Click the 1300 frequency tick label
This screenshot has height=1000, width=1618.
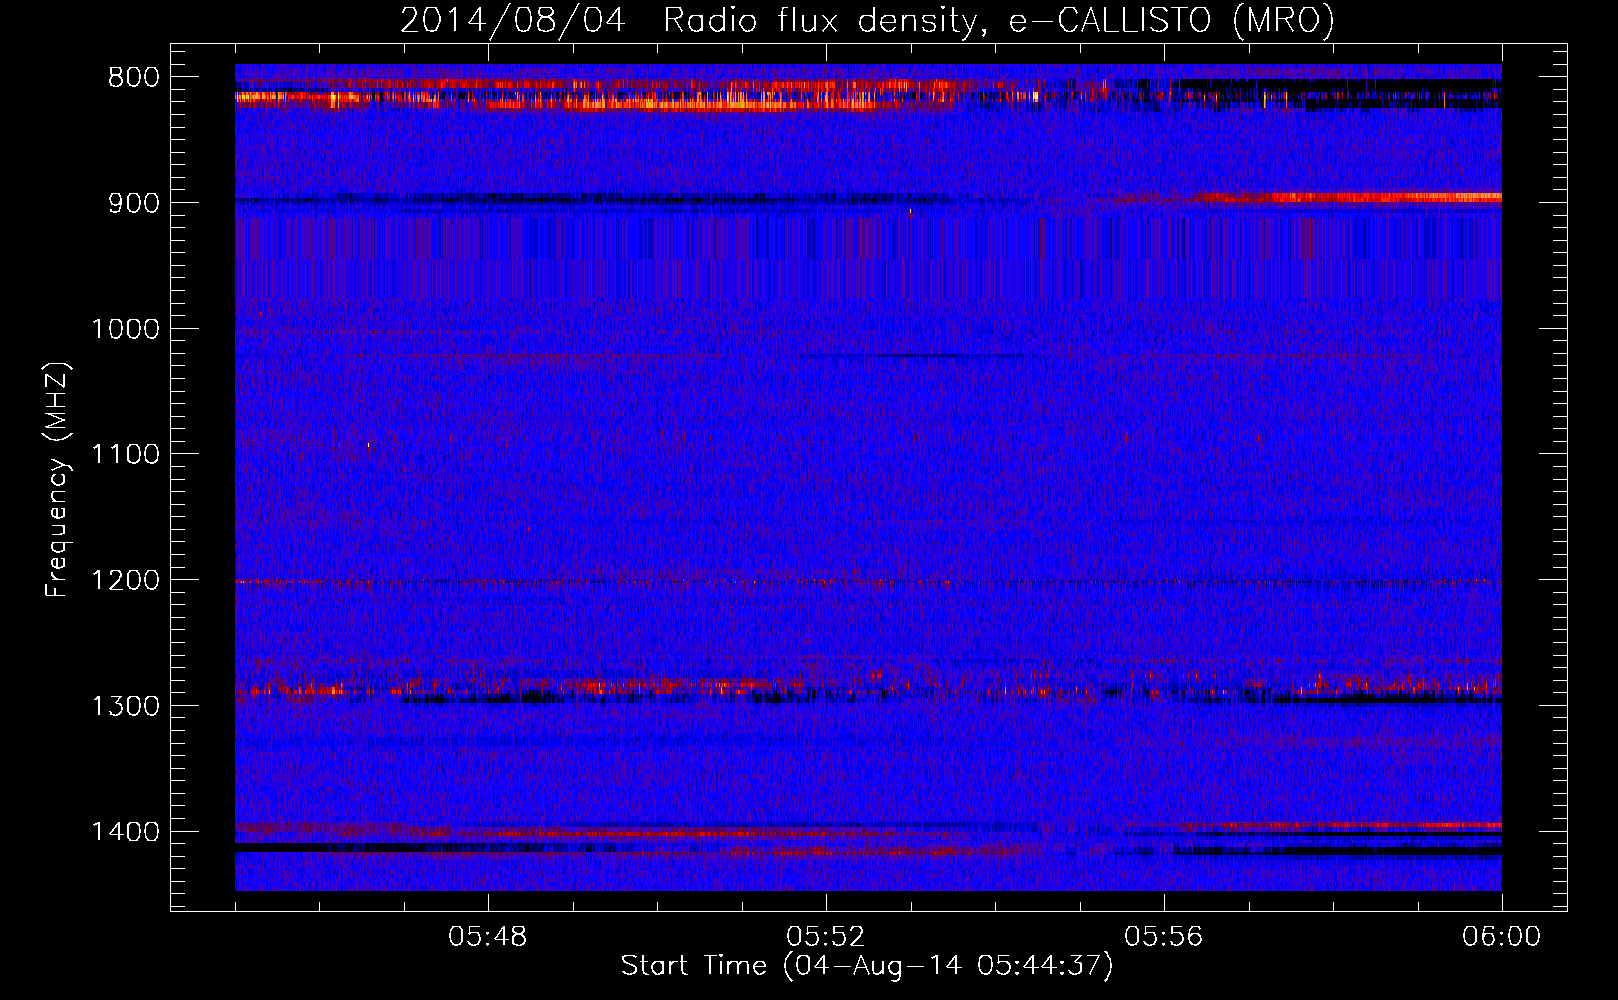(x=126, y=706)
